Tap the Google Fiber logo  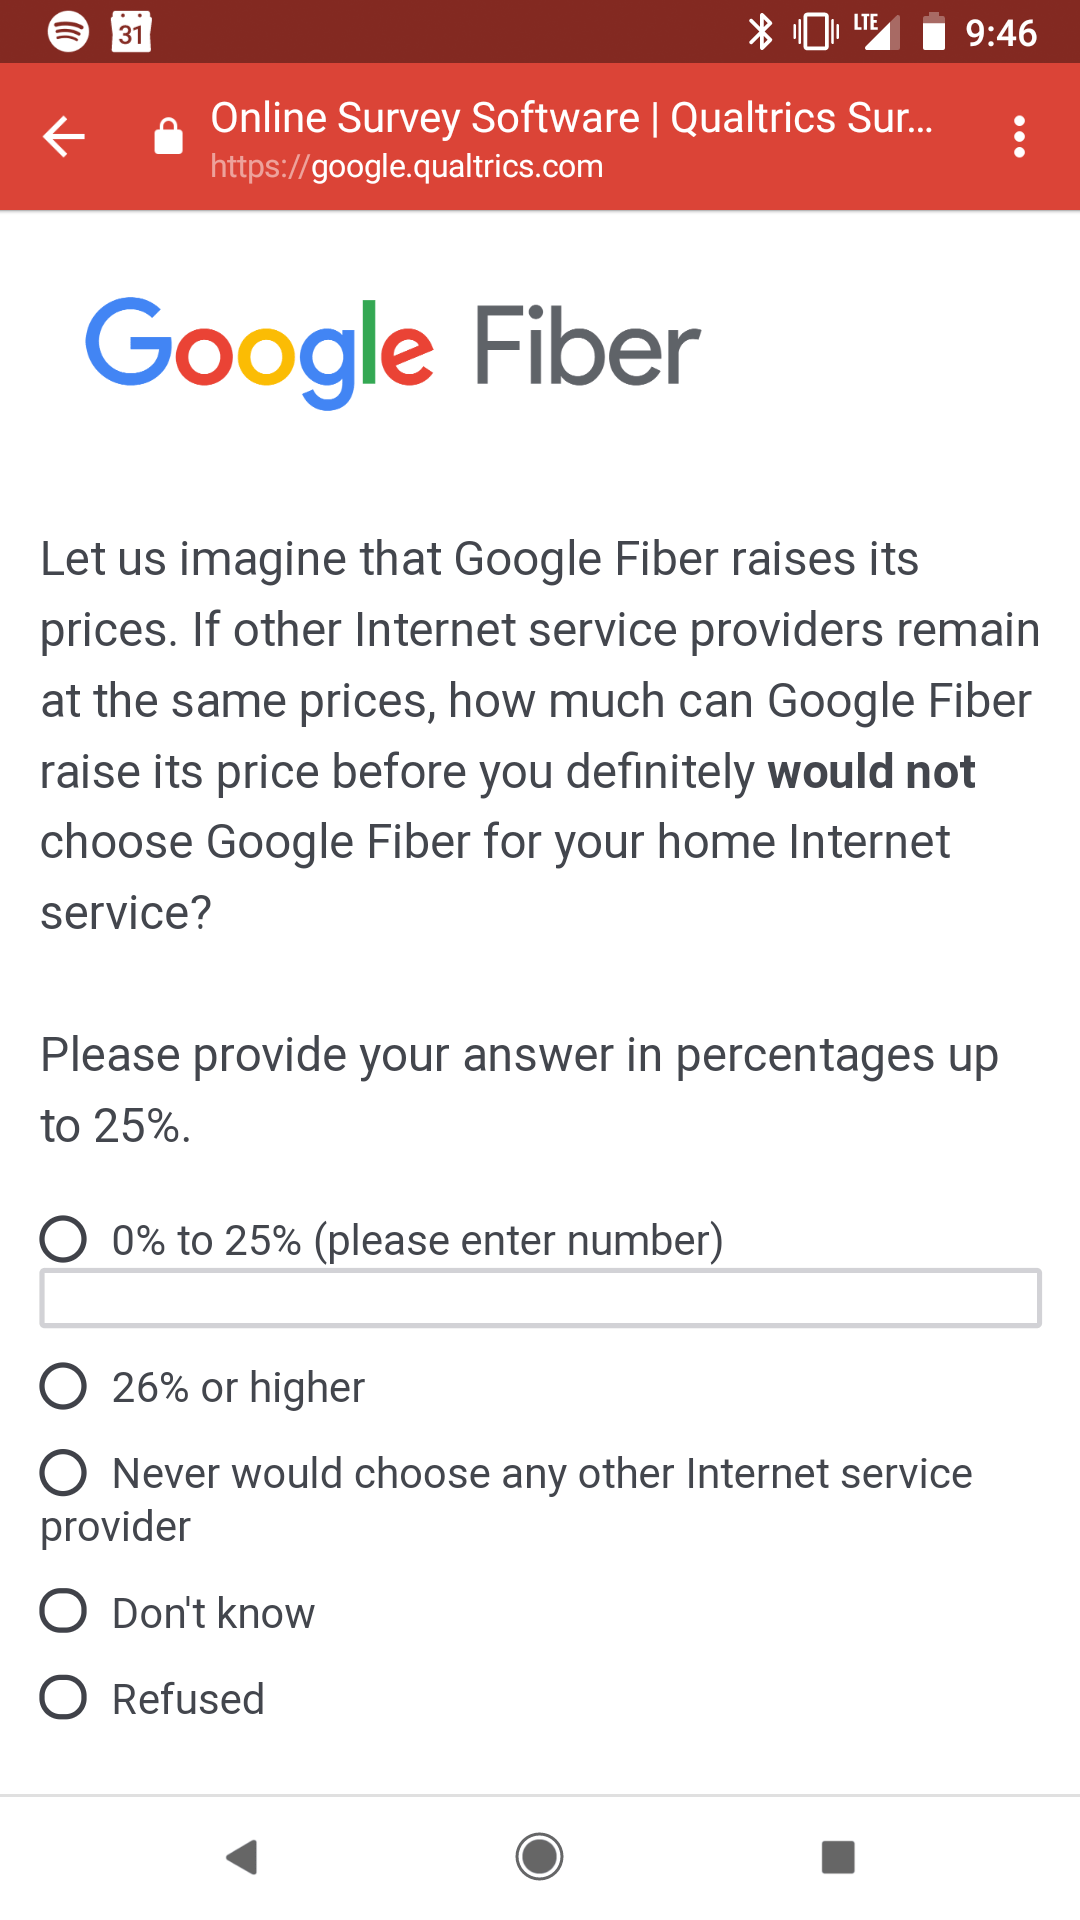[x=392, y=350]
